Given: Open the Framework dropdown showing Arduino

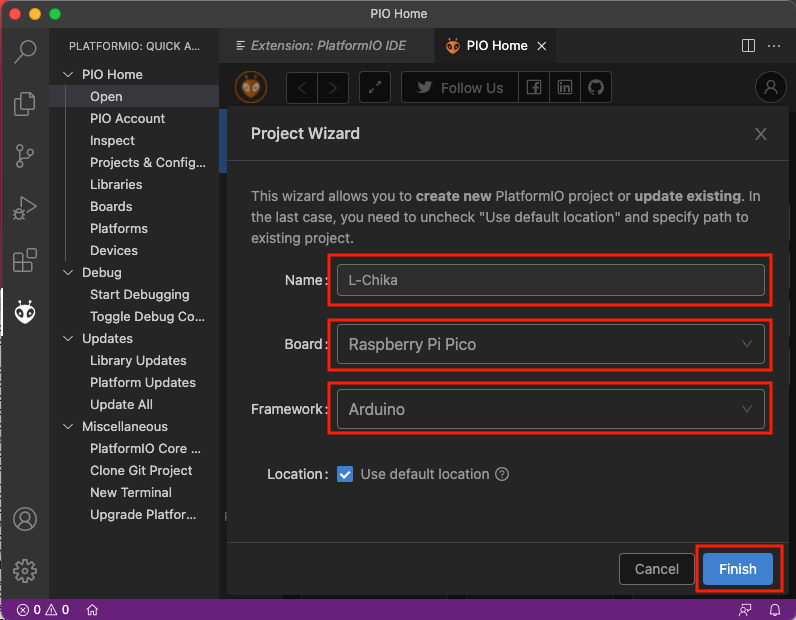Looking at the screenshot, I should pos(550,409).
